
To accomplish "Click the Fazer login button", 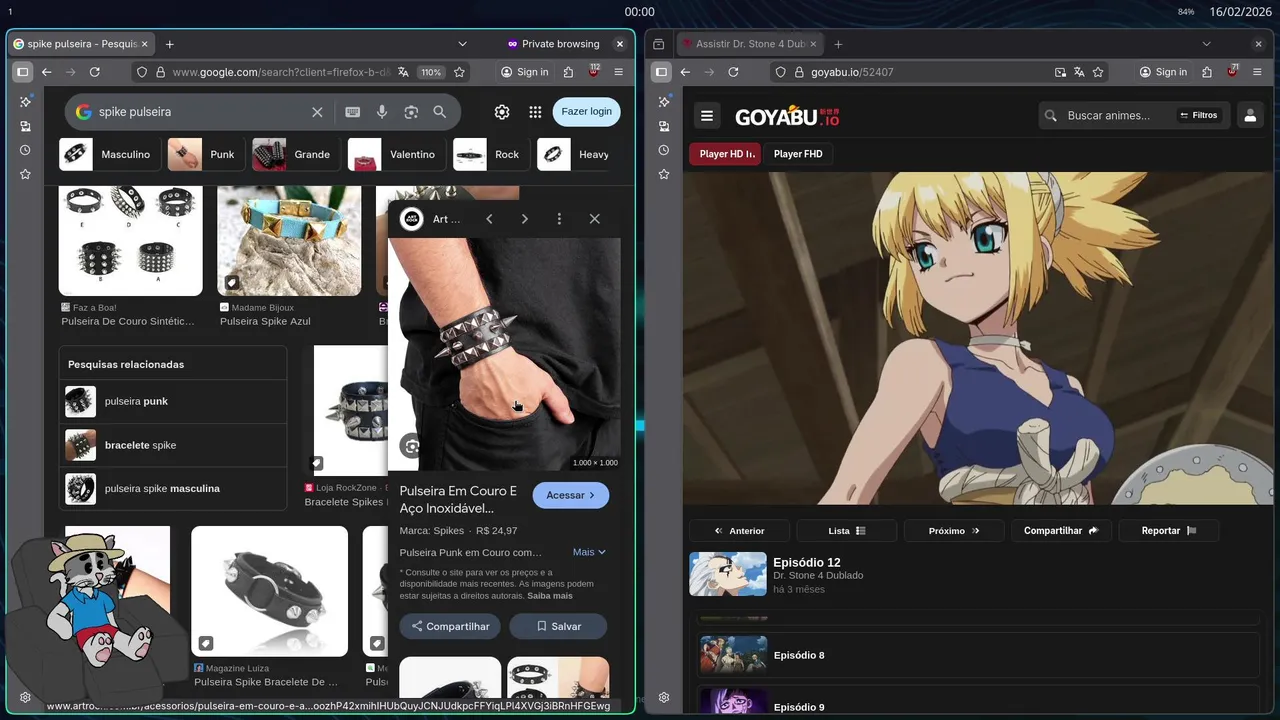I will coord(586,112).
